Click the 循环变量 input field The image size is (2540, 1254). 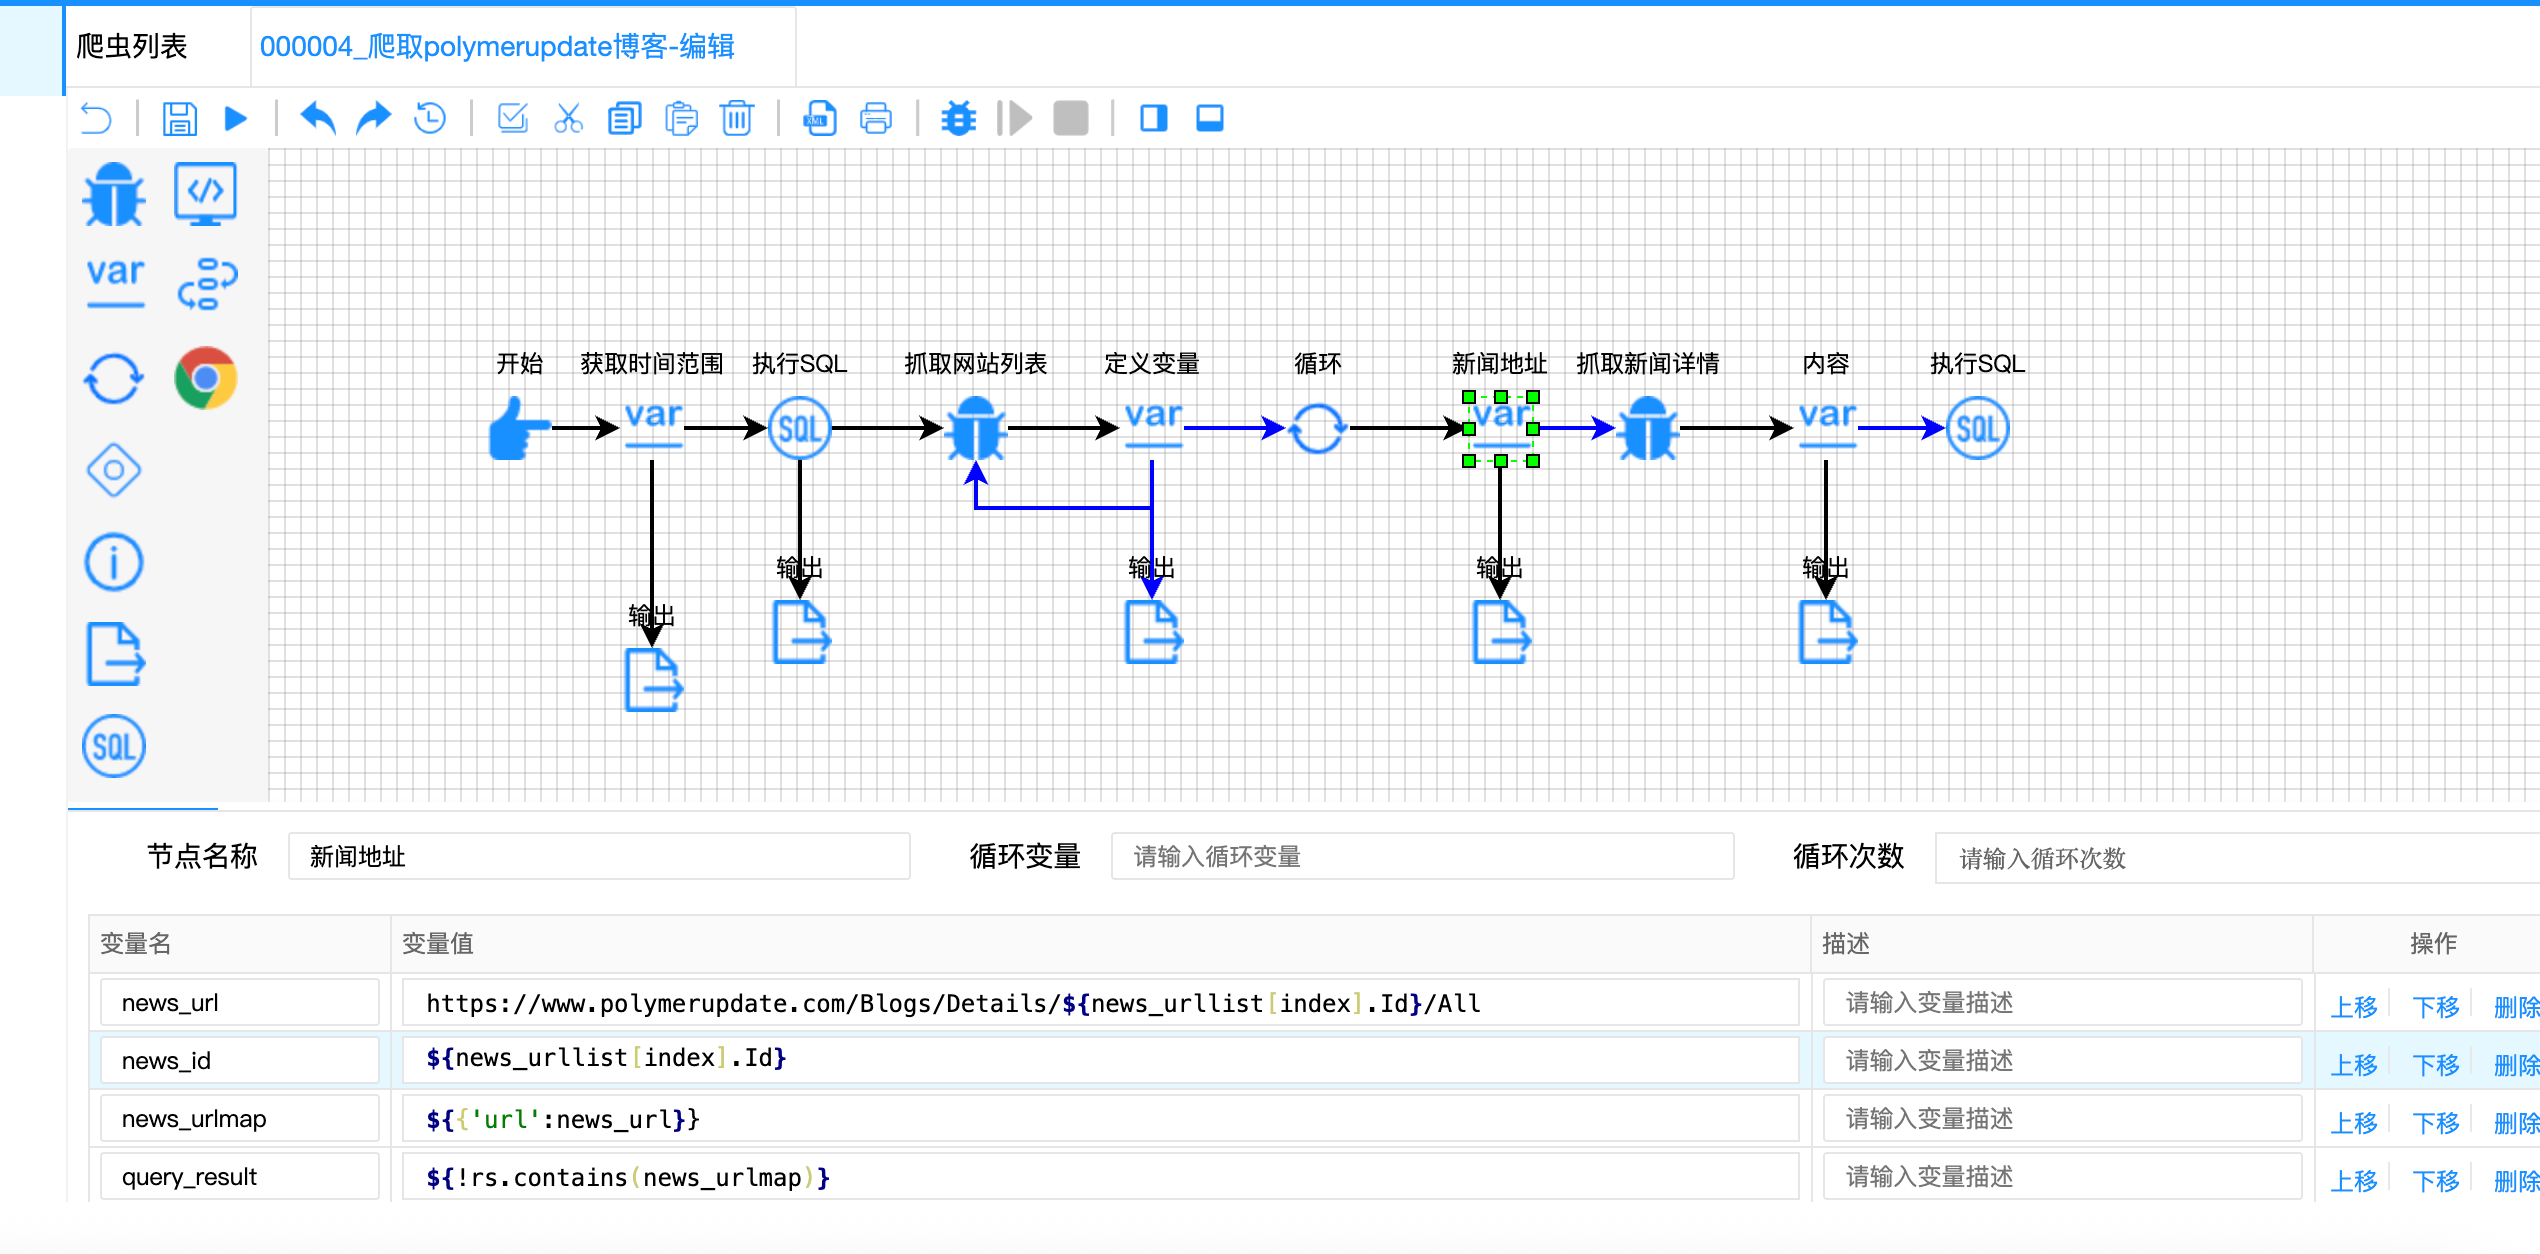[x=1421, y=857]
